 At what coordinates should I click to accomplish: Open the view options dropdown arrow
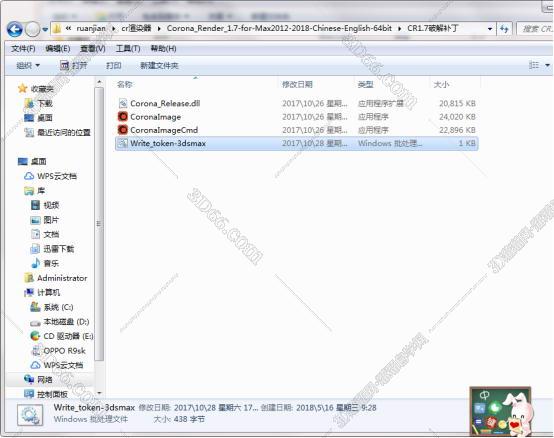pos(547,65)
